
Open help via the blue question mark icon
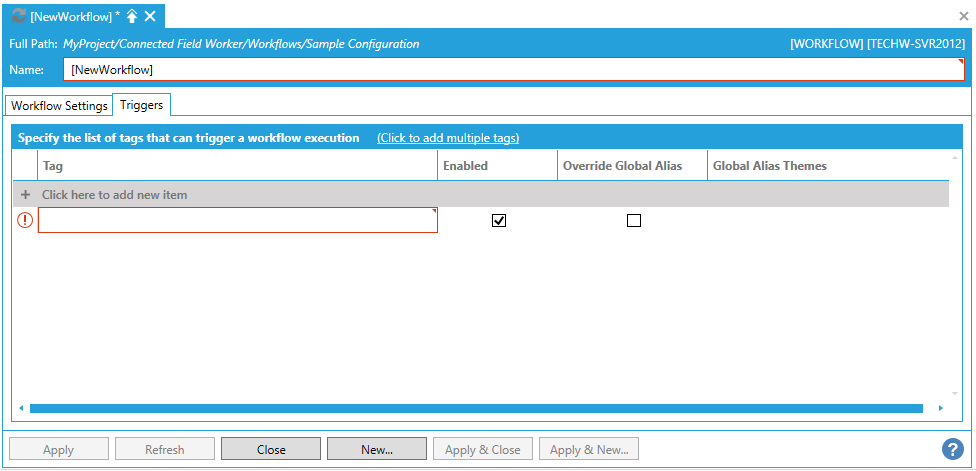[953, 449]
